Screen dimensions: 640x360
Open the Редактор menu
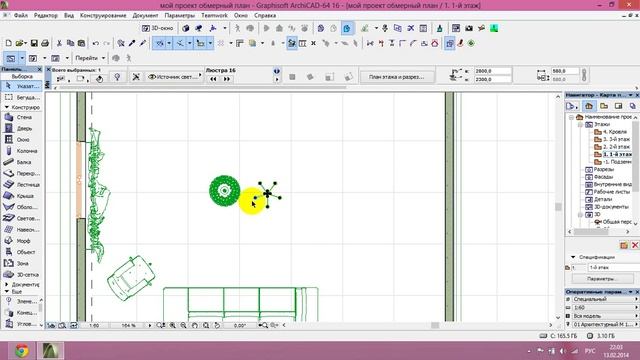click(x=46, y=16)
